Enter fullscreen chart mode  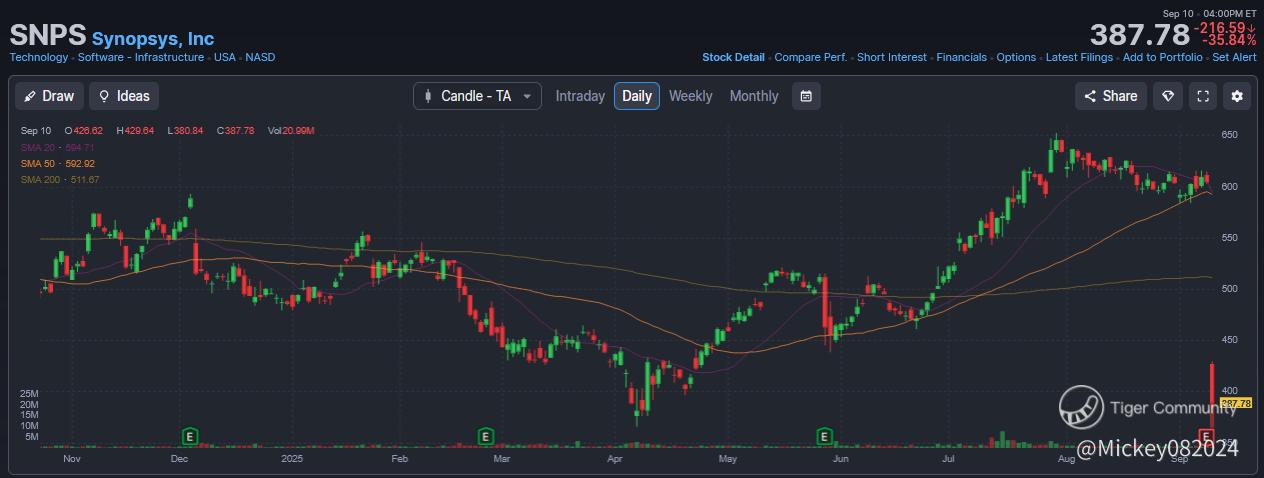pyautogui.click(x=1203, y=96)
